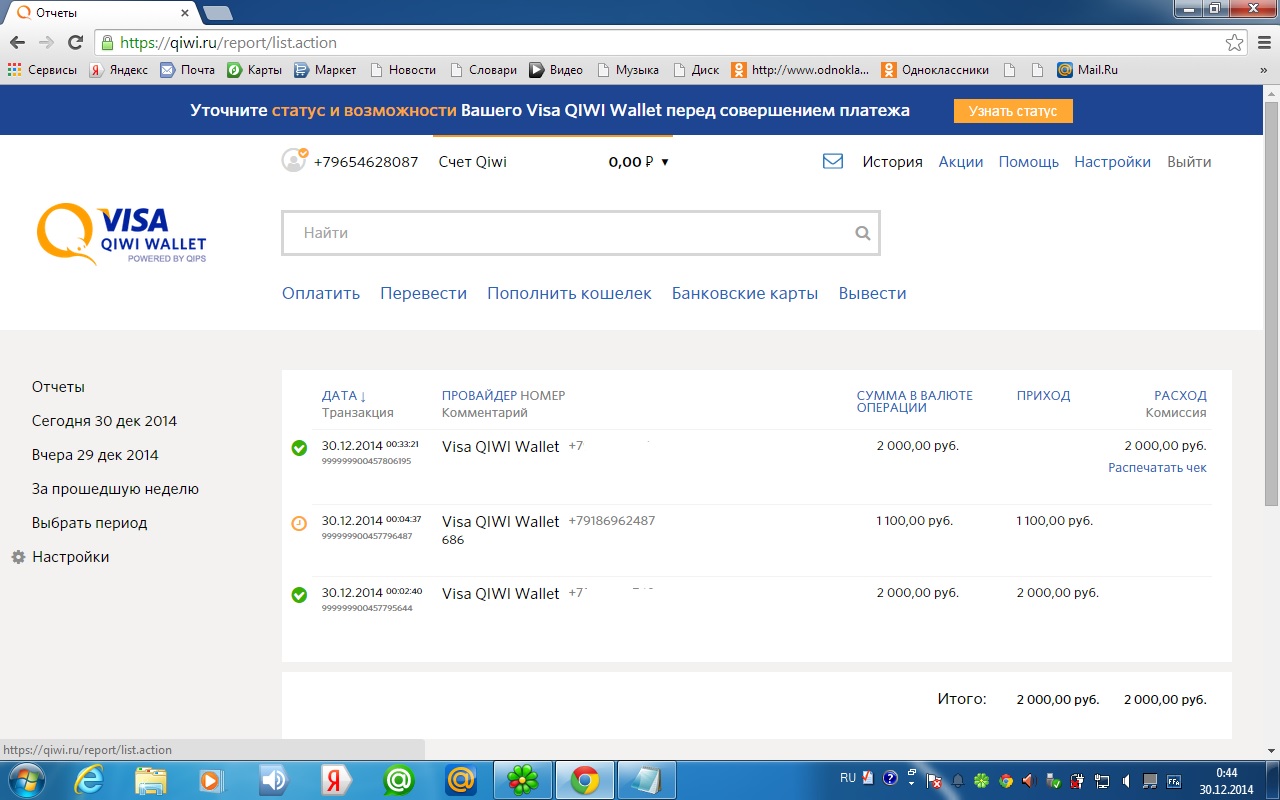Go to the Оплатить section
Screen dimensions: 1280x800
321,293
